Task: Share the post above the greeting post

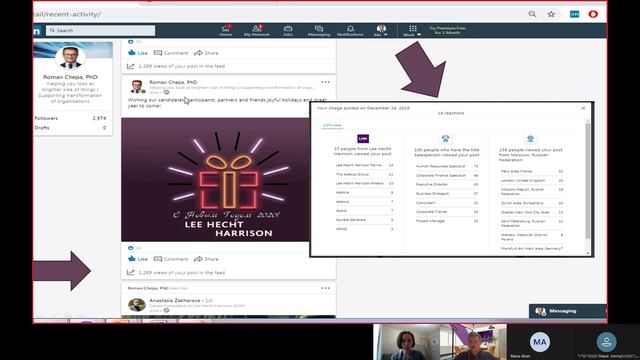Action: (x=206, y=53)
